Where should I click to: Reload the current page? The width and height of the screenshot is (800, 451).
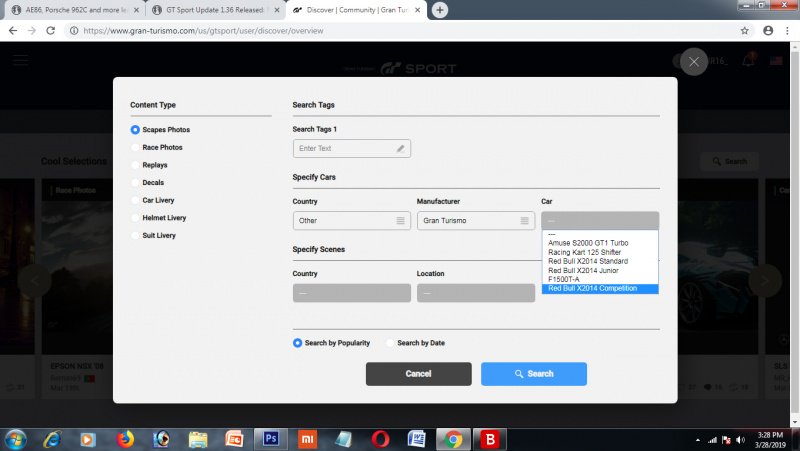pos(51,31)
